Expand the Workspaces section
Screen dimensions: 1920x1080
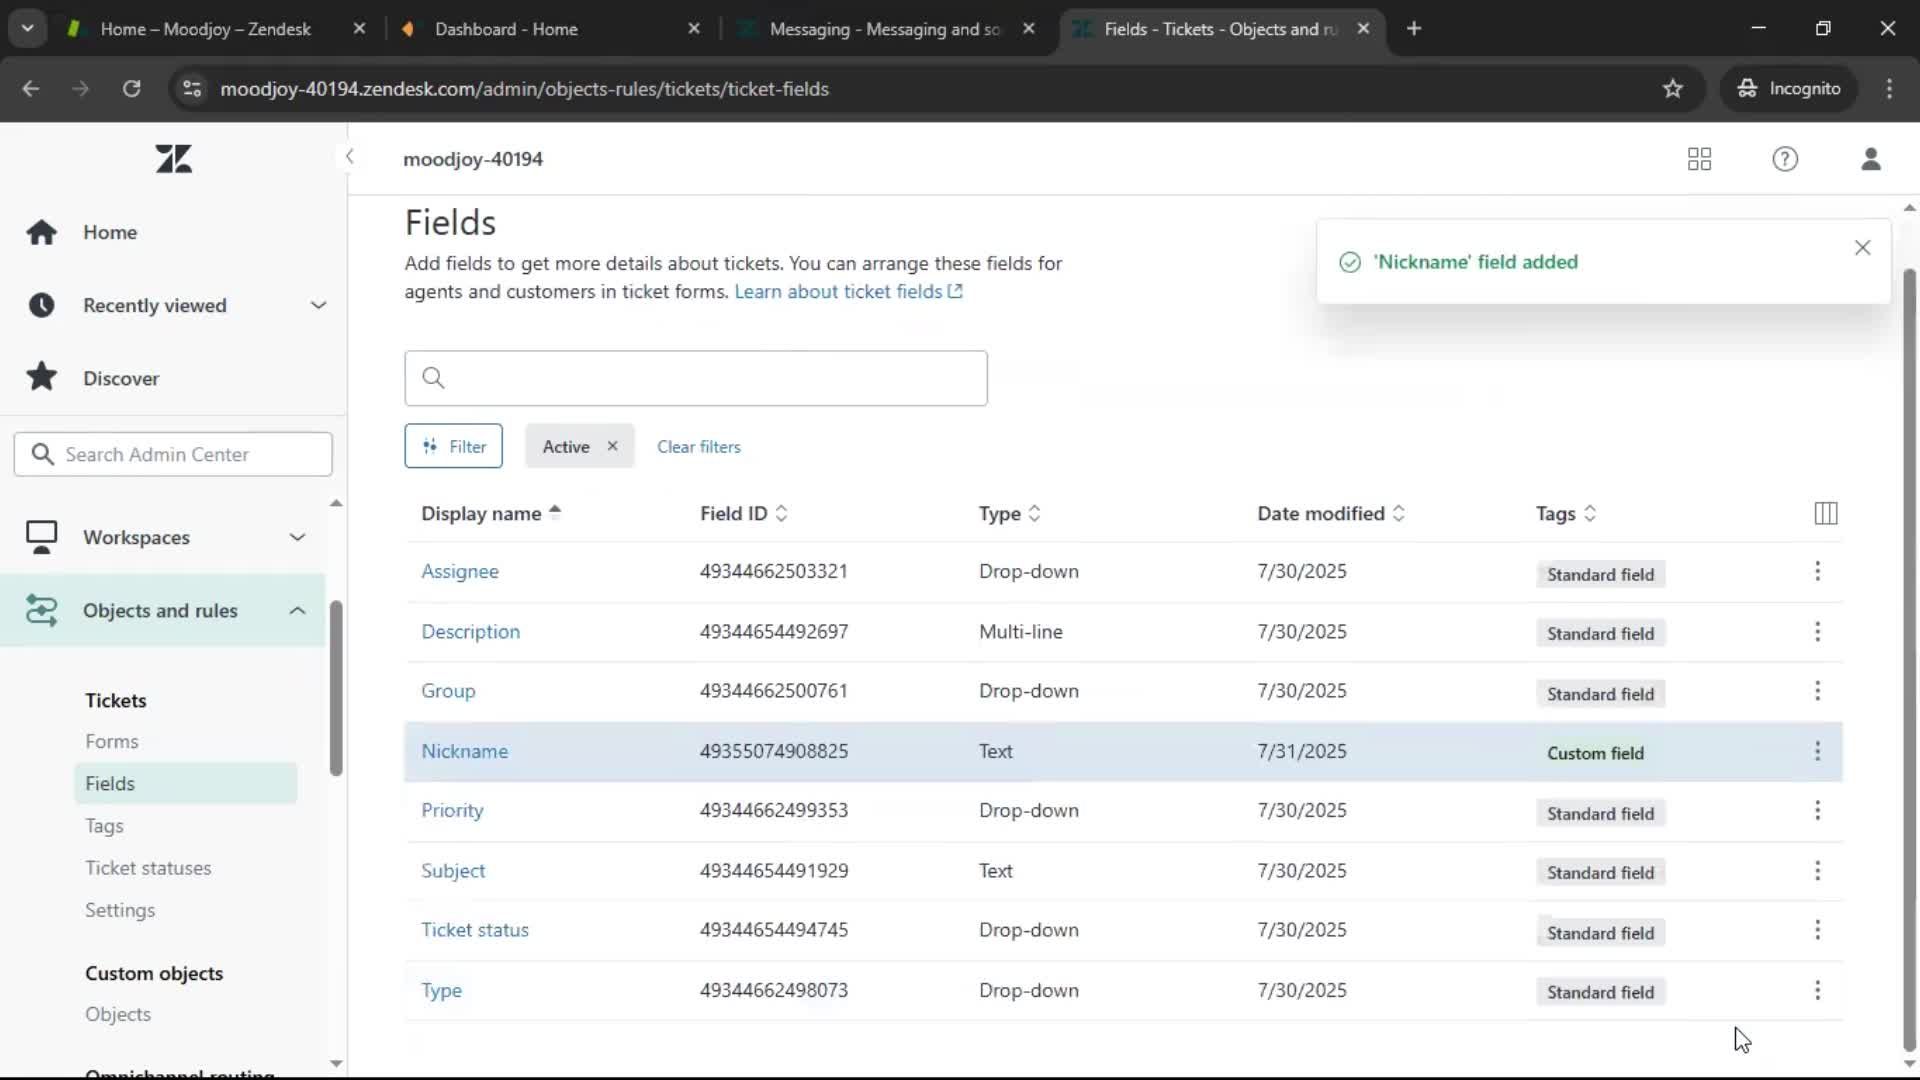[297, 537]
